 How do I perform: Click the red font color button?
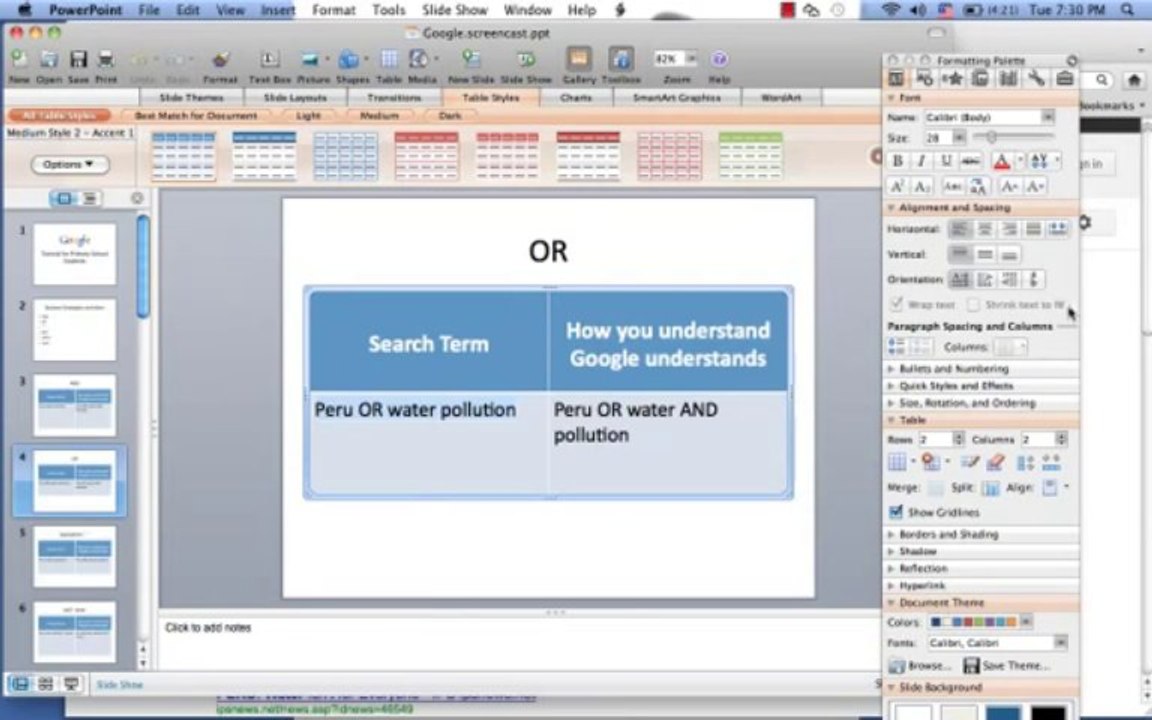click(x=1001, y=161)
